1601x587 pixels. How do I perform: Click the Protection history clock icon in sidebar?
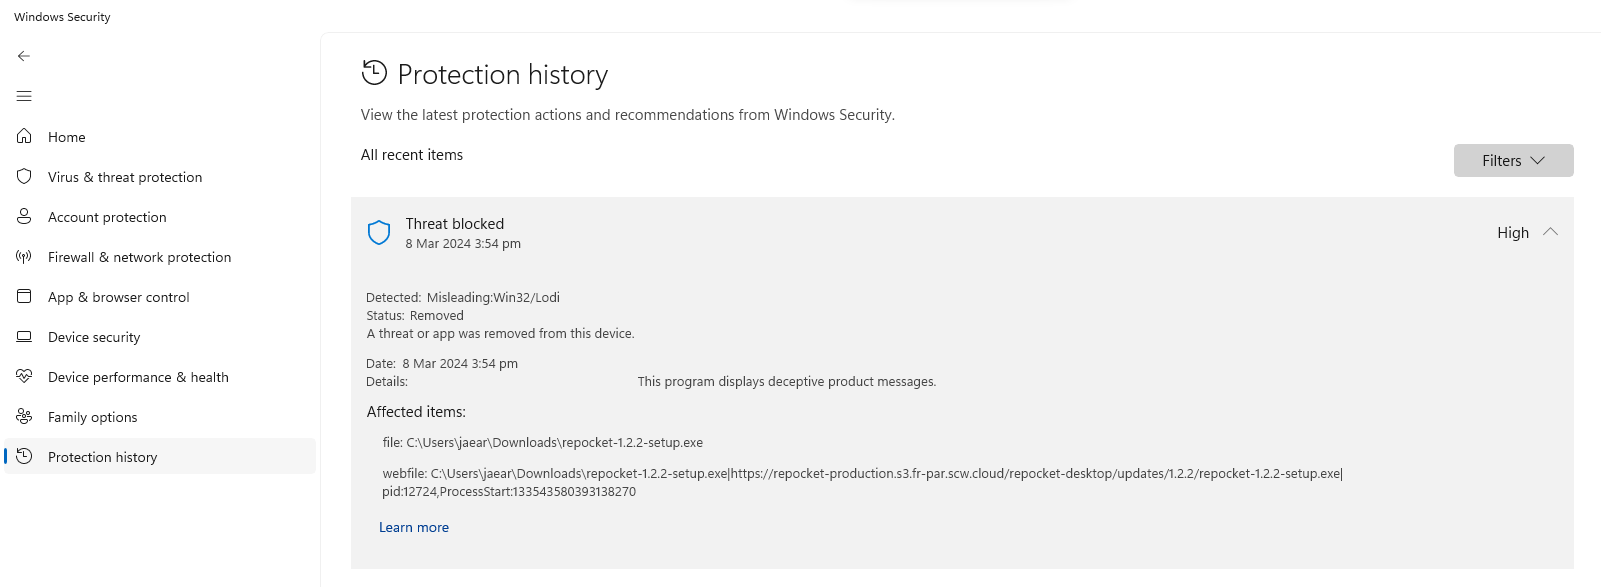click(x=24, y=456)
